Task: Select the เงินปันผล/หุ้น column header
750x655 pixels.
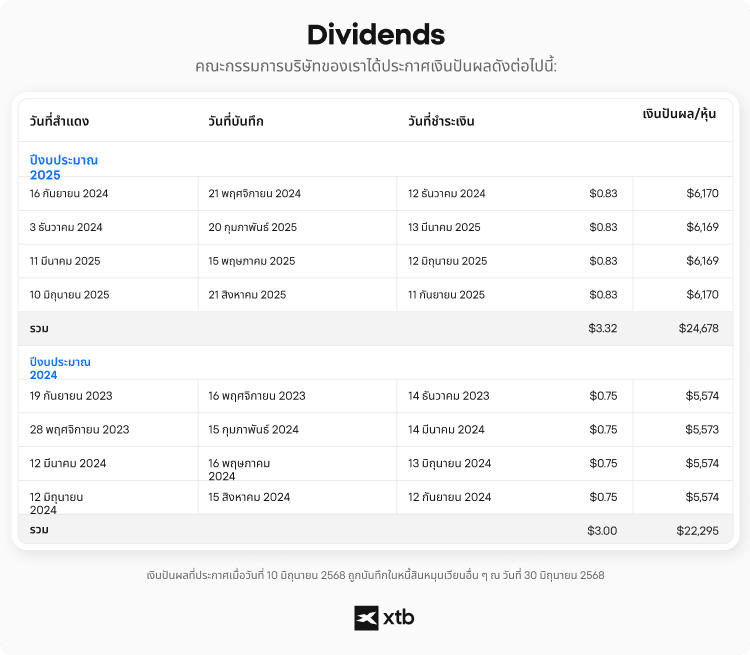Action: 679,114
